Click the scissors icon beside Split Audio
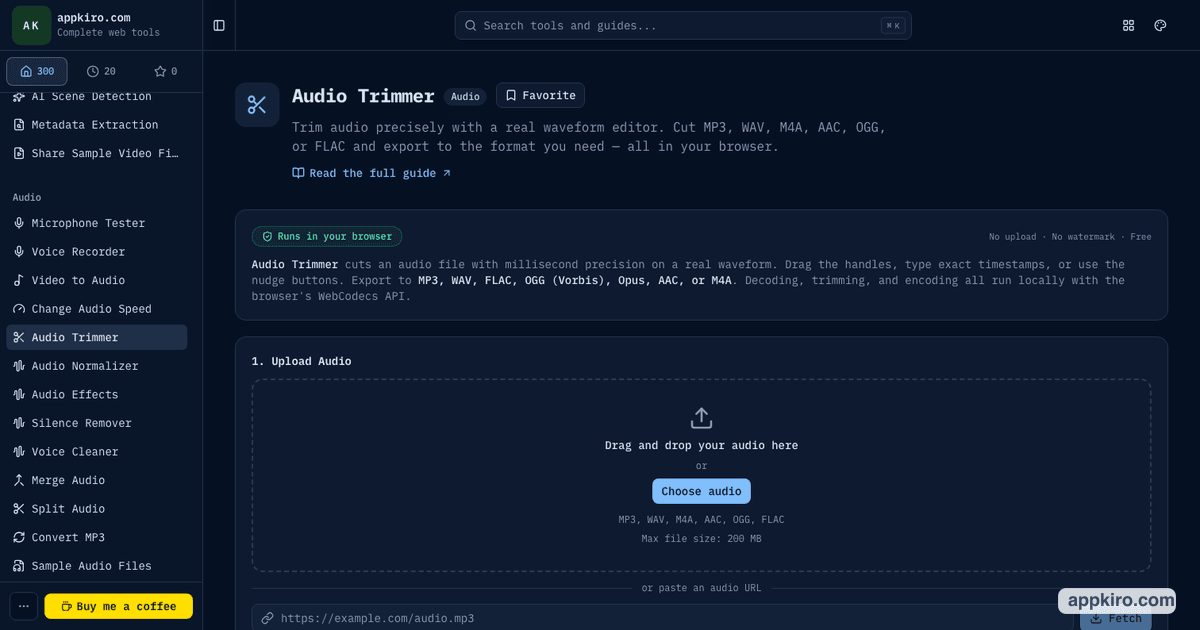The height and width of the screenshot is (630, 1200). [19, 509]
